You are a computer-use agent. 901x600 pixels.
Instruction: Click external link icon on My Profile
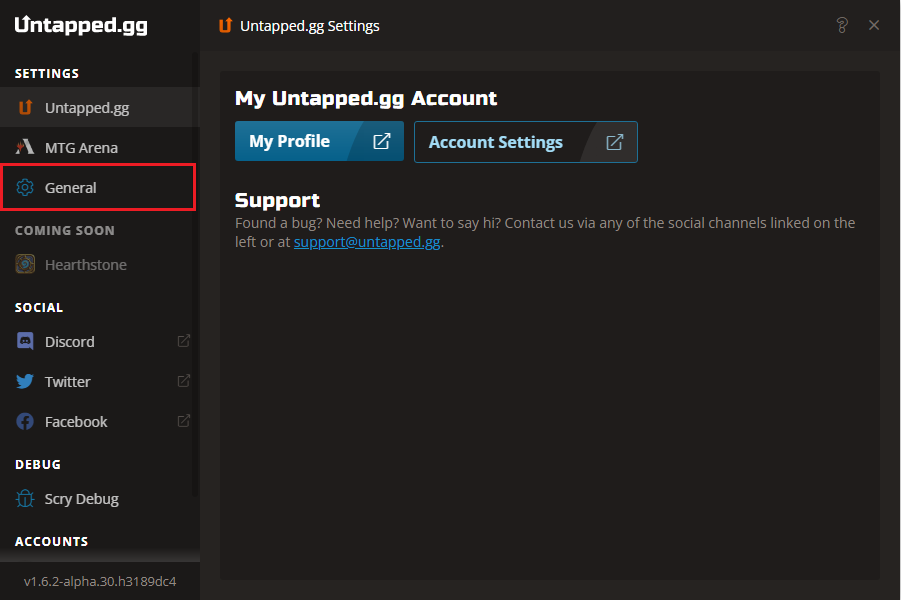382,141
